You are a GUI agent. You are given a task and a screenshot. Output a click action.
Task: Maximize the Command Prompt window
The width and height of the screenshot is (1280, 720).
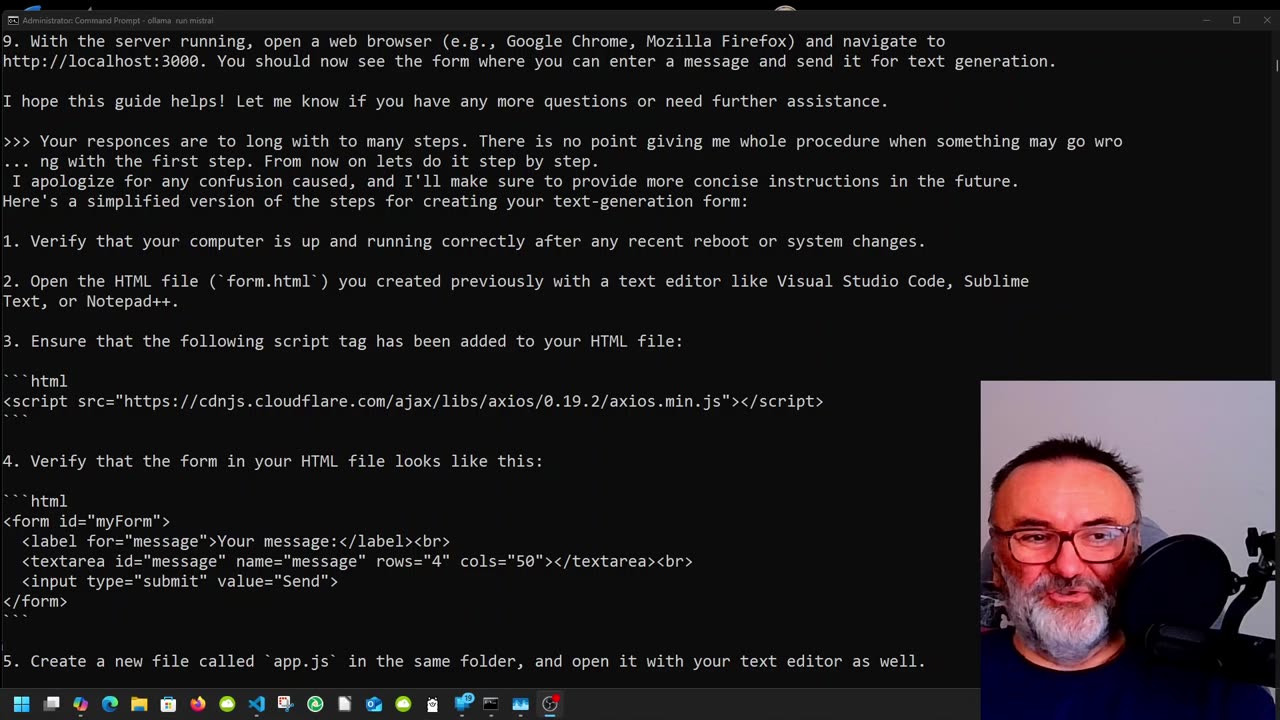tap(1236, 20)
